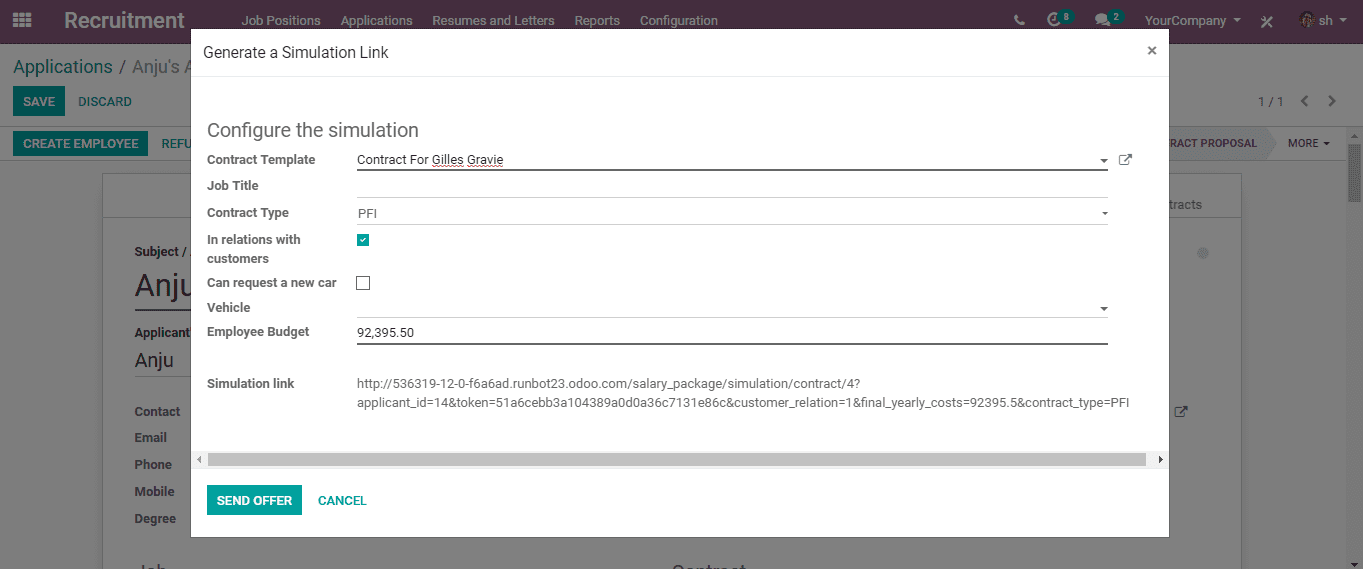Check 'Can request a new car' checkbox
Viewport: 1363px width, 569px height.
pos(363,283)
